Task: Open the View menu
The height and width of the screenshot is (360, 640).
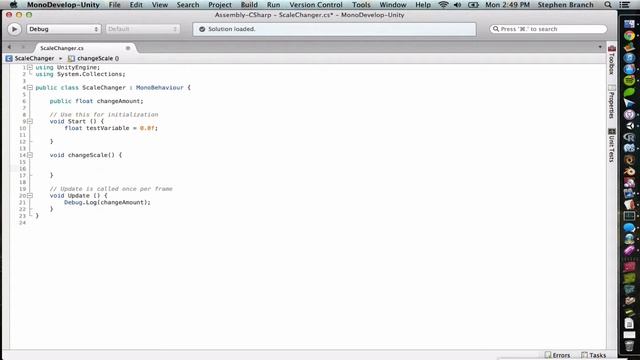Action: point(160,5)
